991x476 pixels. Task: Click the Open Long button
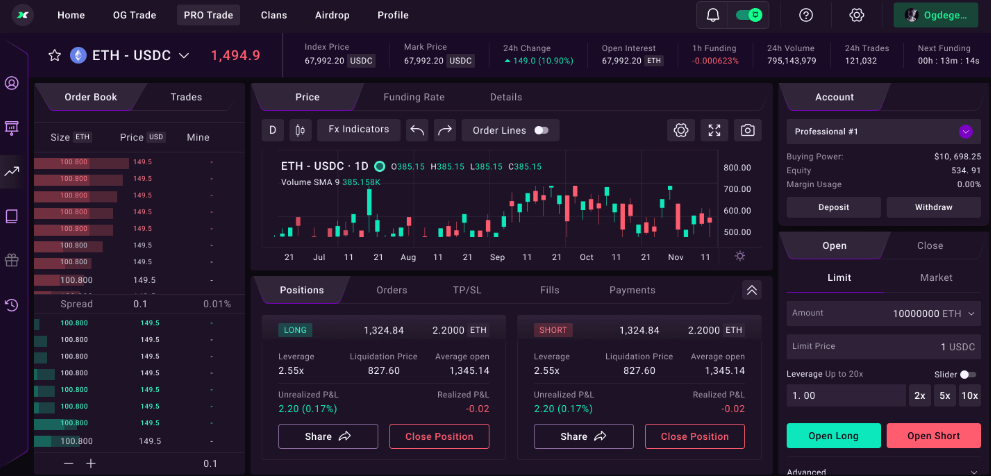834,436
